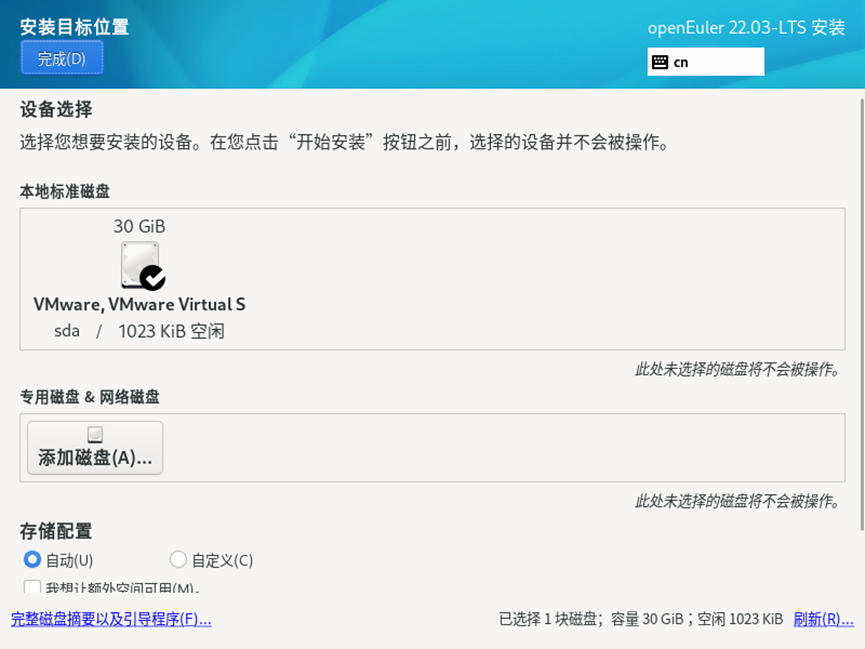Click the checkmark badge on the sda disk

(x=153, y=278)
